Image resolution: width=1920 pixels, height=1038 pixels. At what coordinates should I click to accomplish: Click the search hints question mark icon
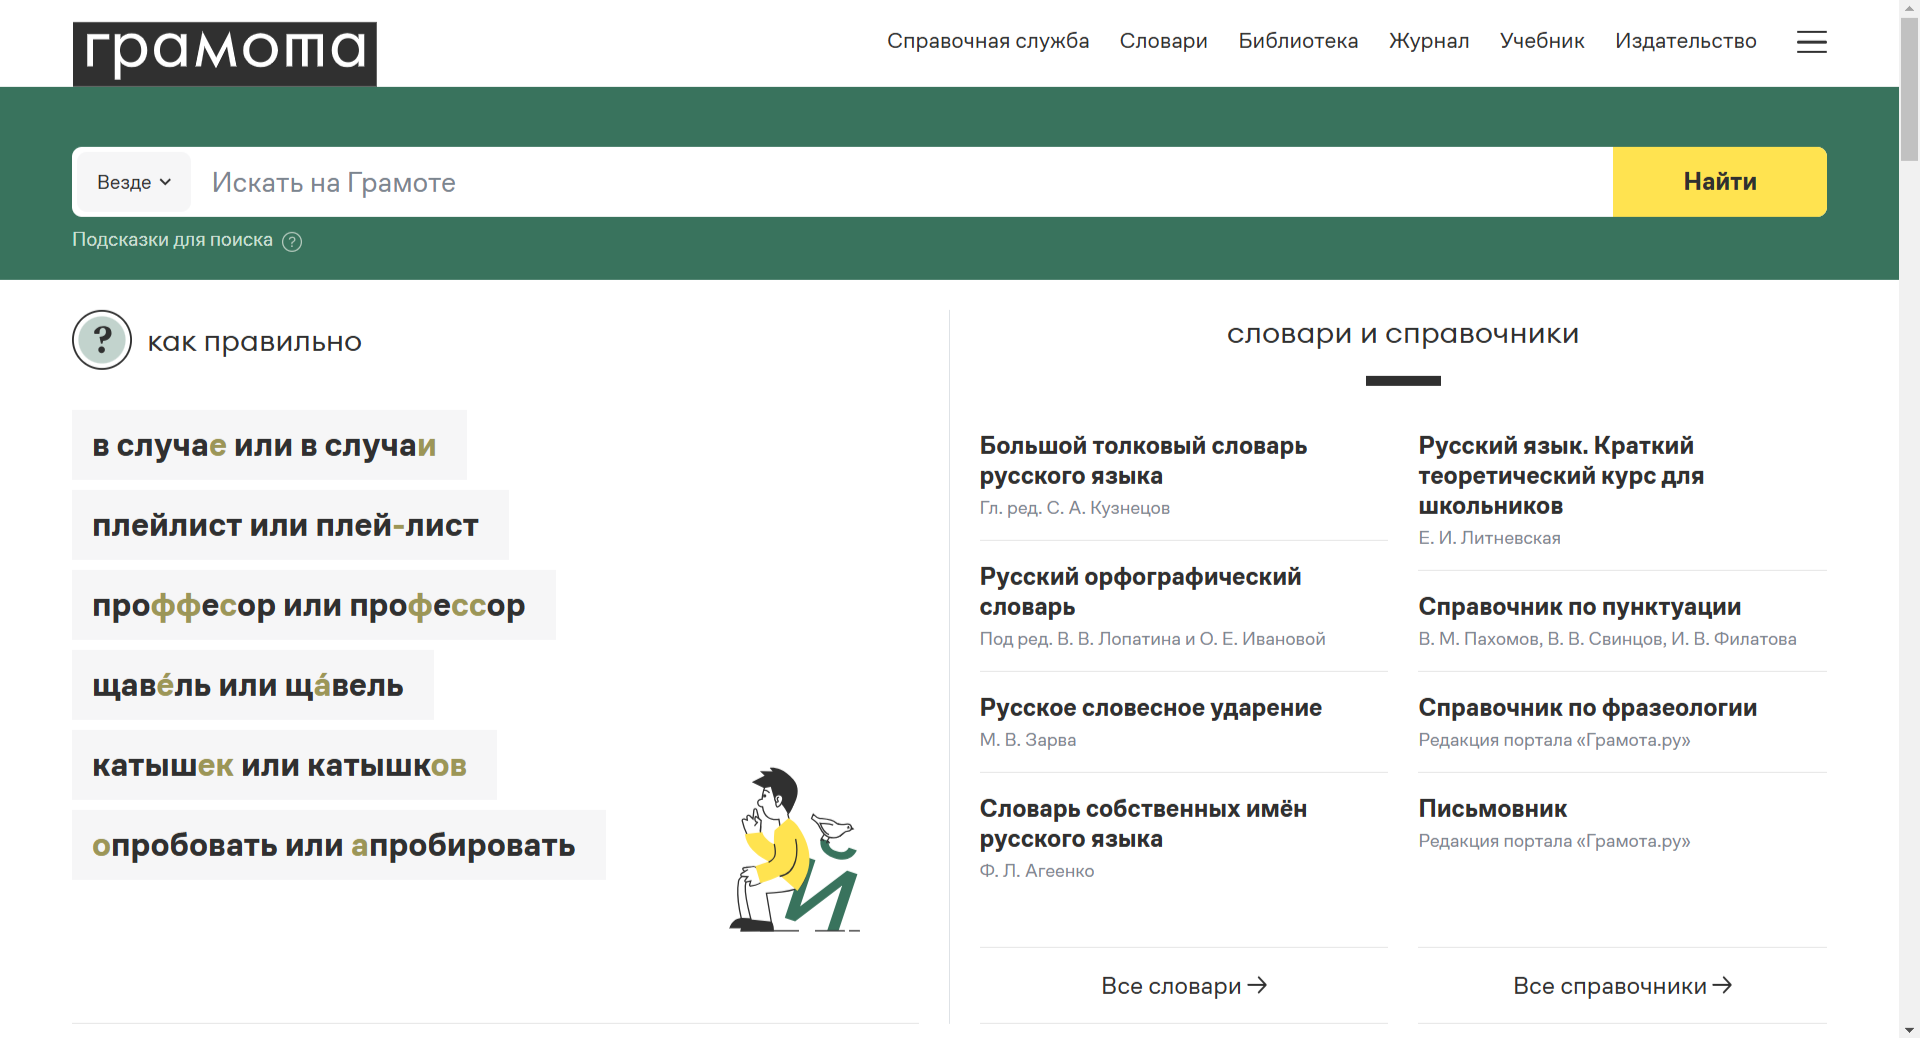pyautogui.click(x=292, y=242)
